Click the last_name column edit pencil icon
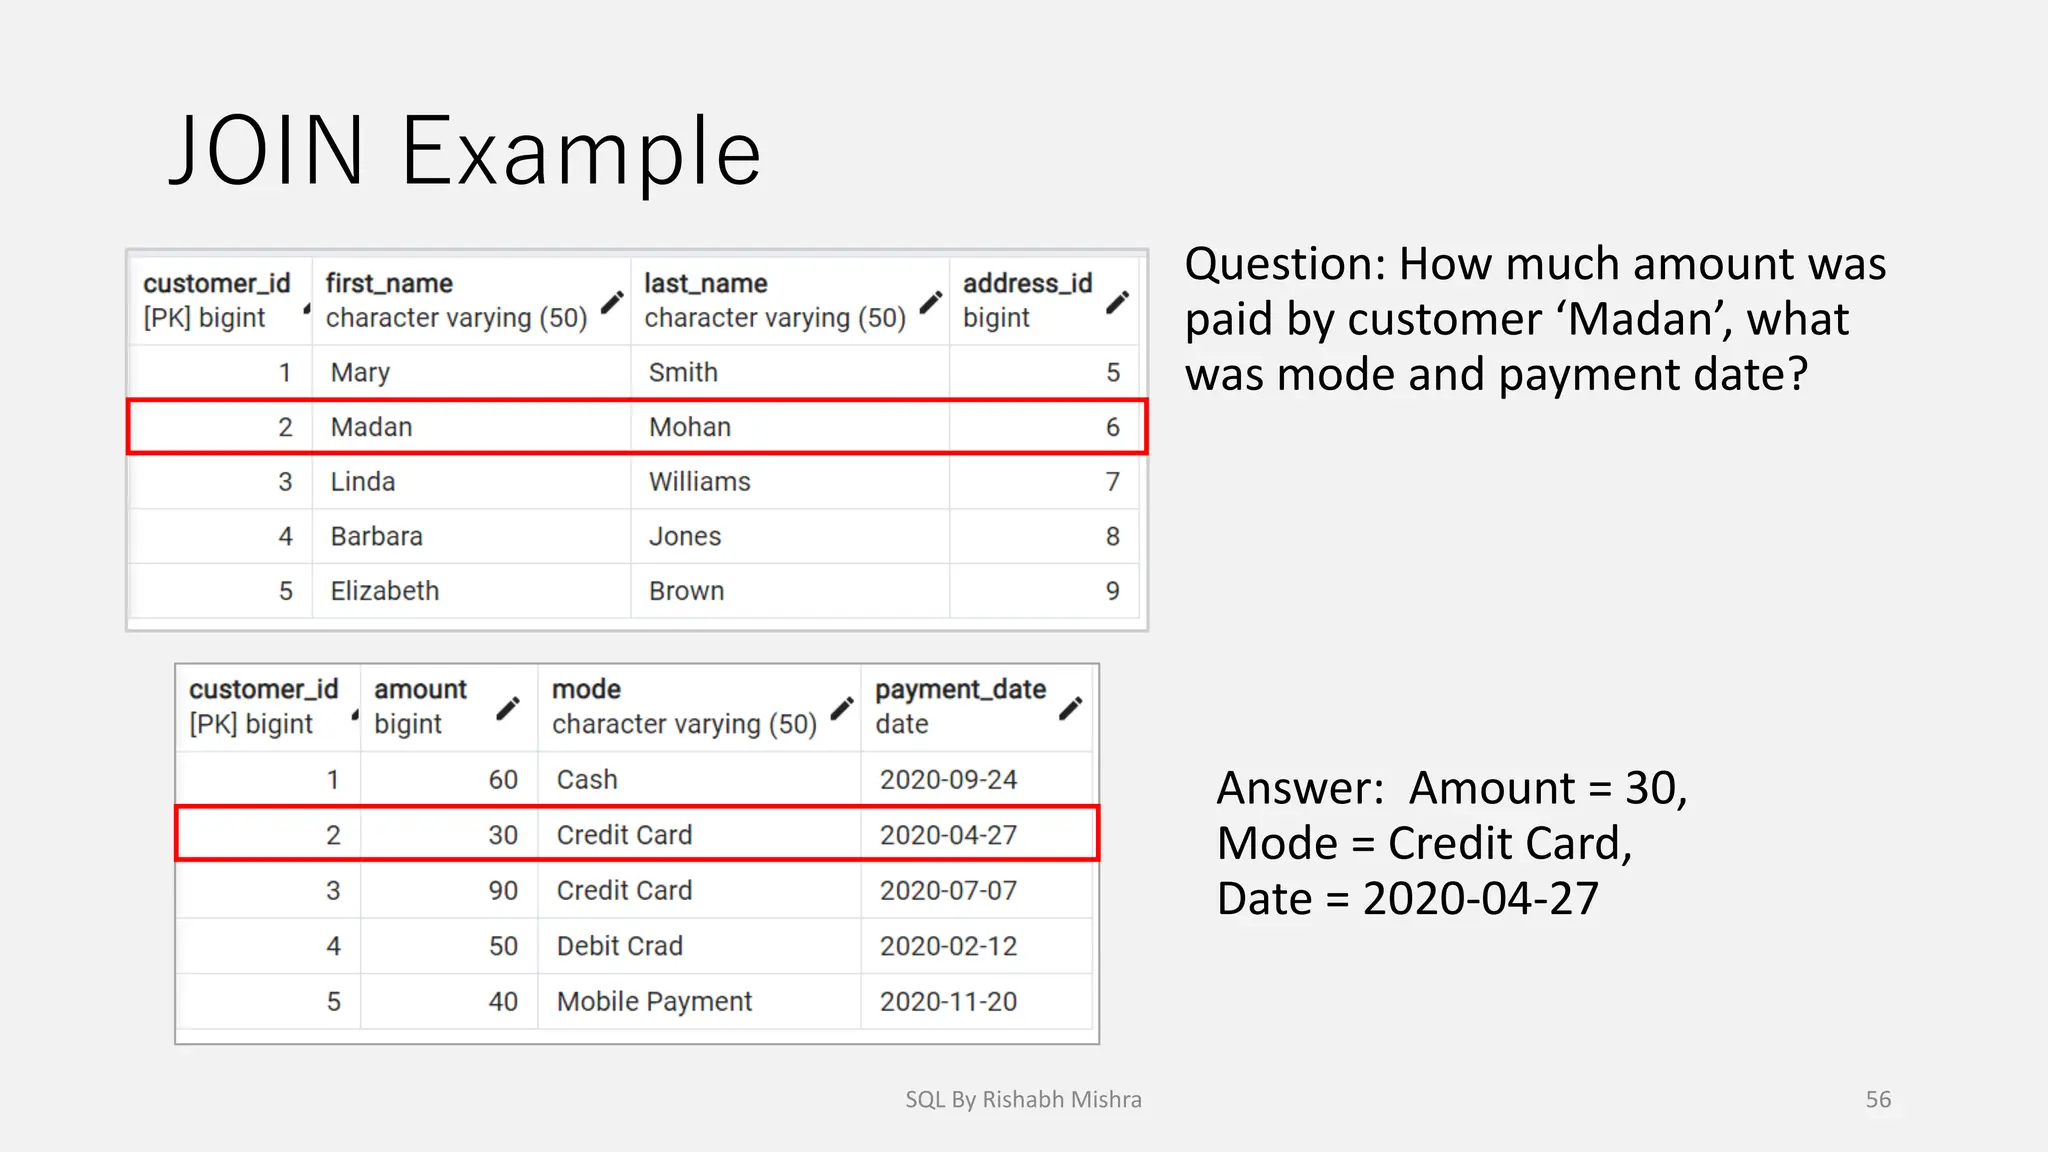Screen dimensions: 2048x1152 pos(931,301)
